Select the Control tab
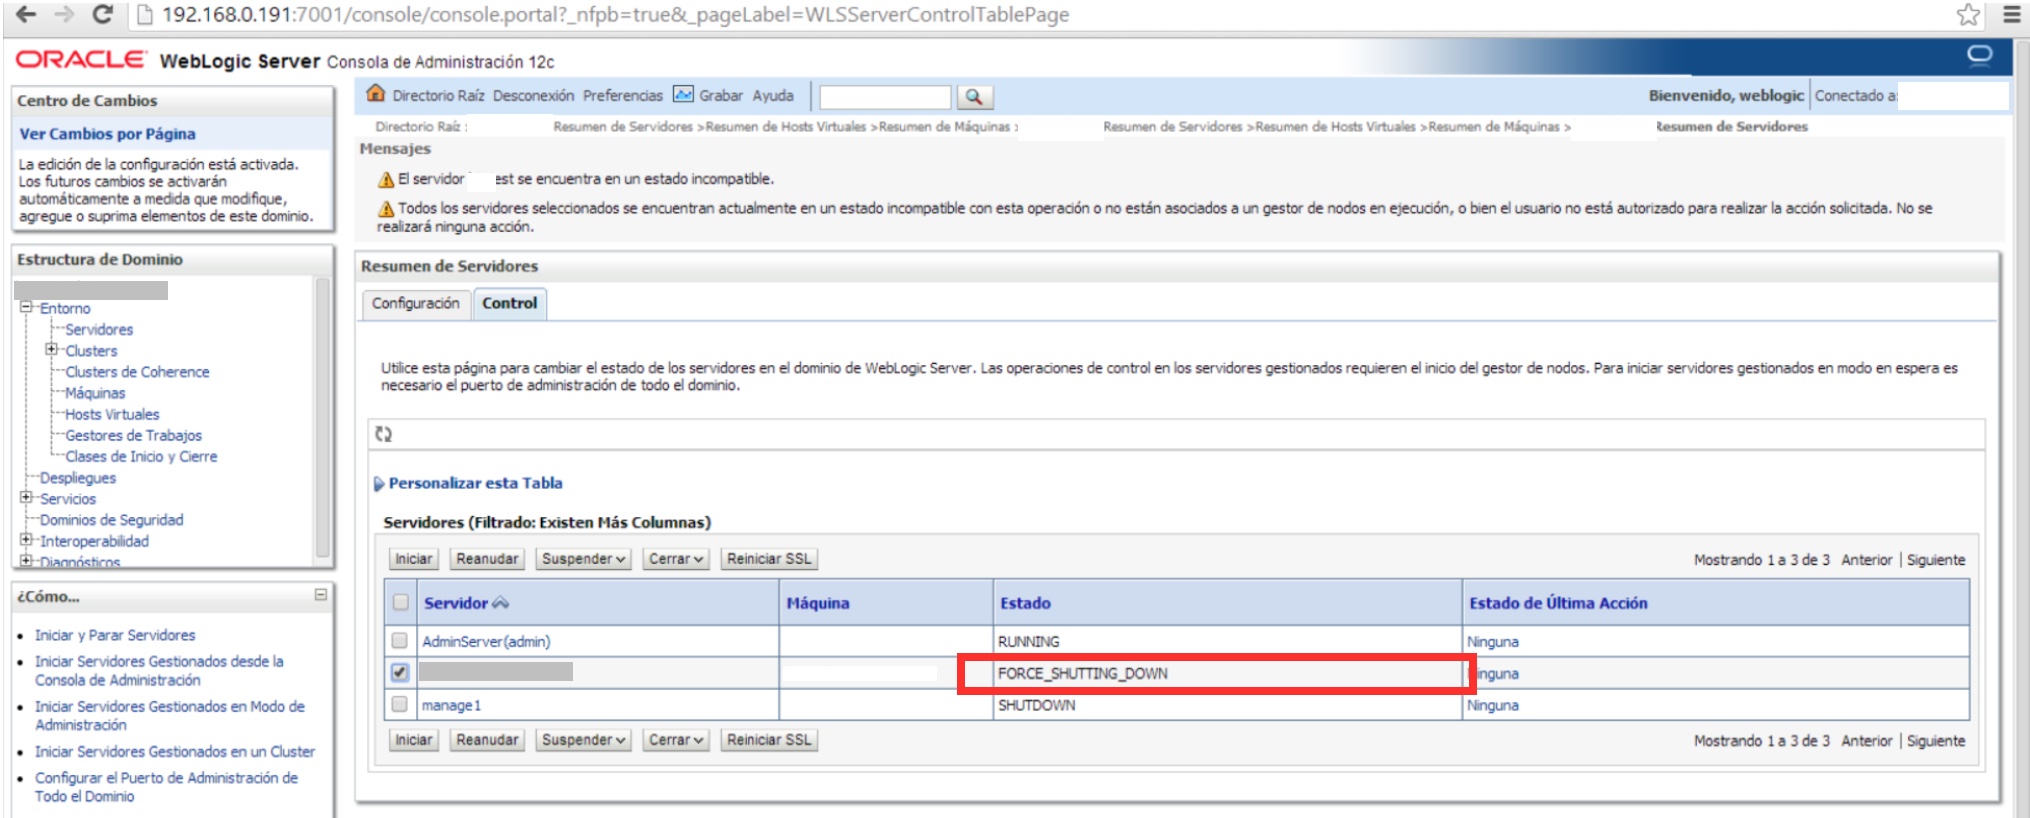The image size is (2030, 818). 509,303
